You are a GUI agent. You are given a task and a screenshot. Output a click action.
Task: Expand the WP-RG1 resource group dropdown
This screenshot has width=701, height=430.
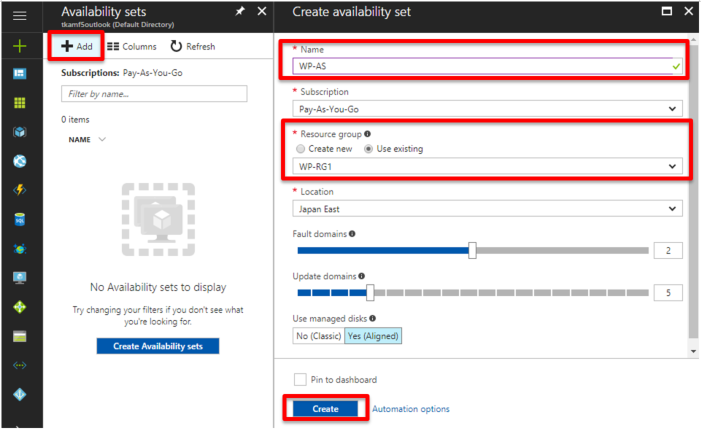pos(487,166)
